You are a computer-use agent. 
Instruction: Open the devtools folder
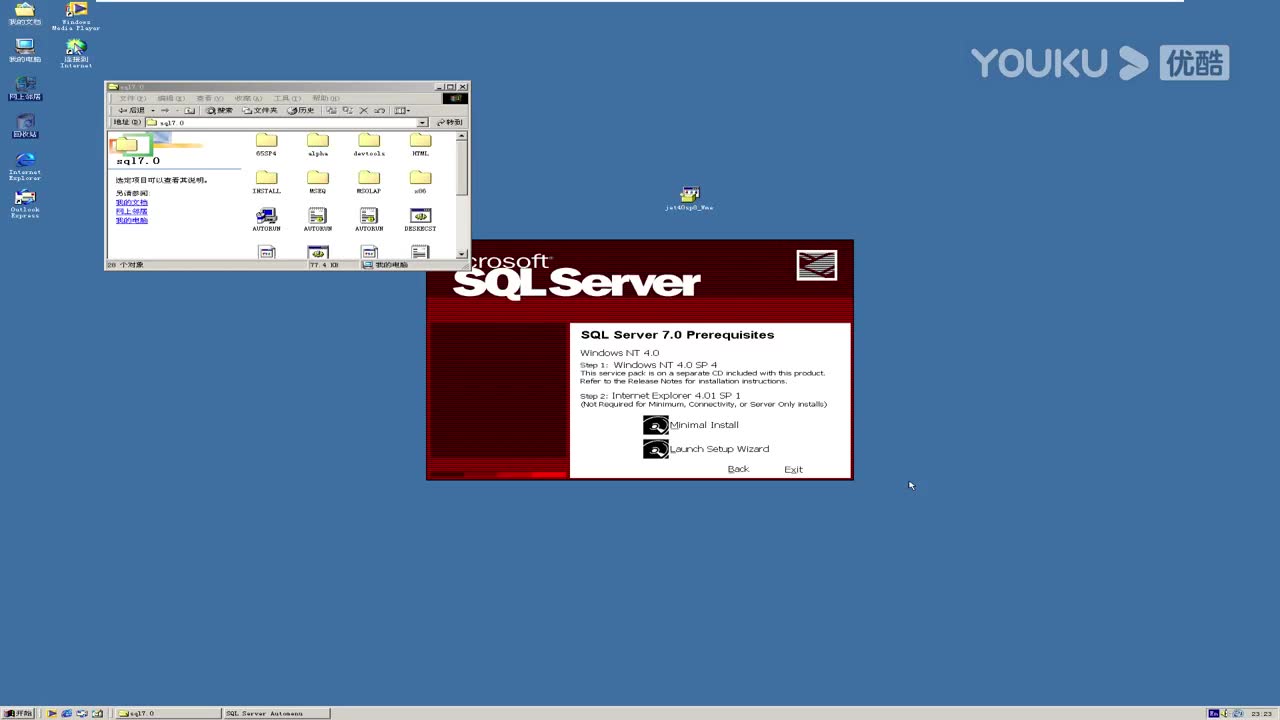pos(369,145)
